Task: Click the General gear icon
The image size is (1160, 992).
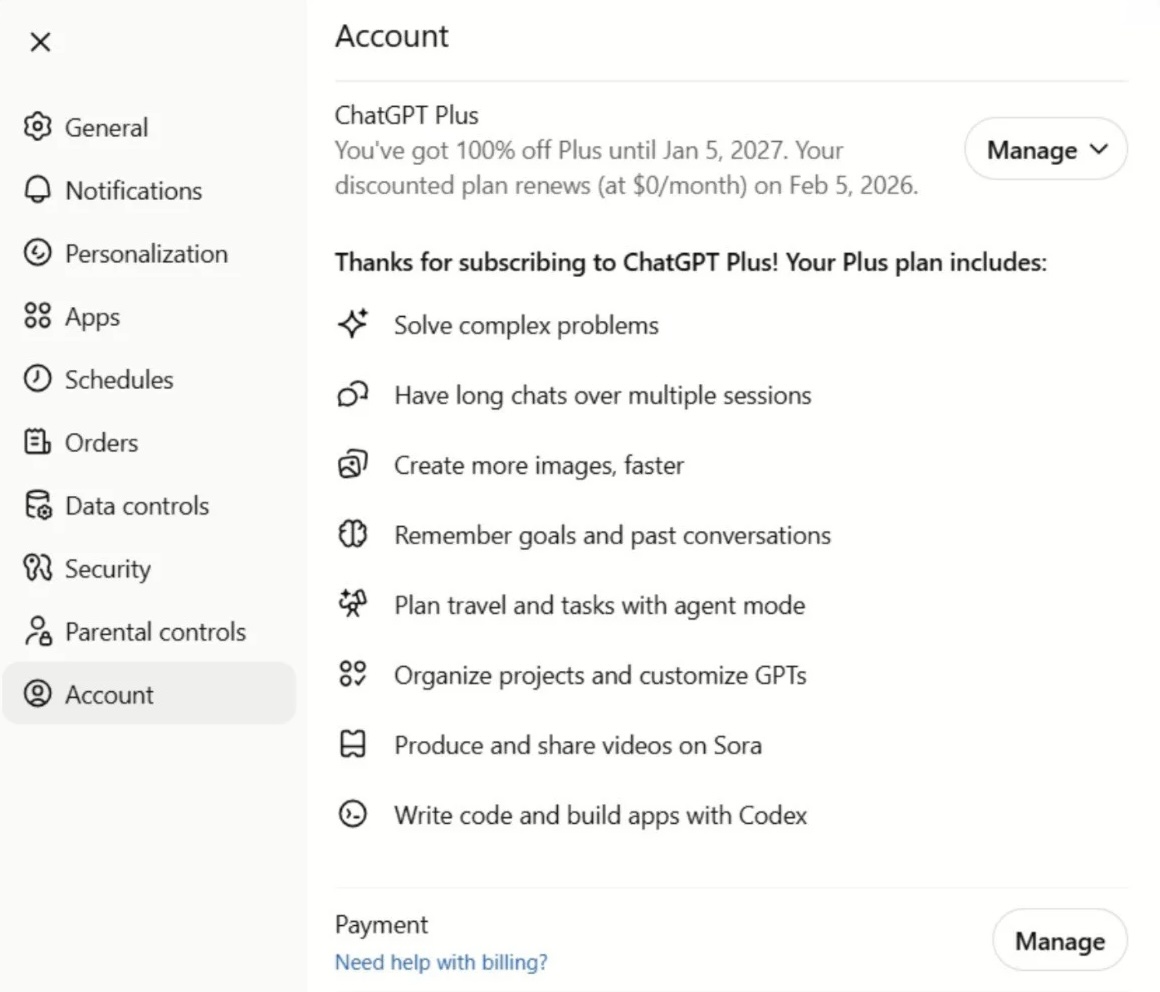Action: pos(37,128)
